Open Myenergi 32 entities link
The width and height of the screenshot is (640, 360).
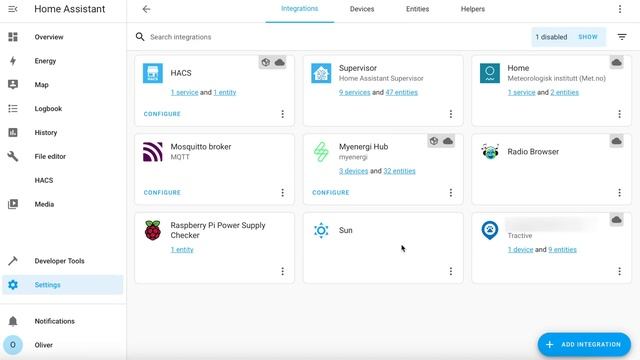pos(399,171)
